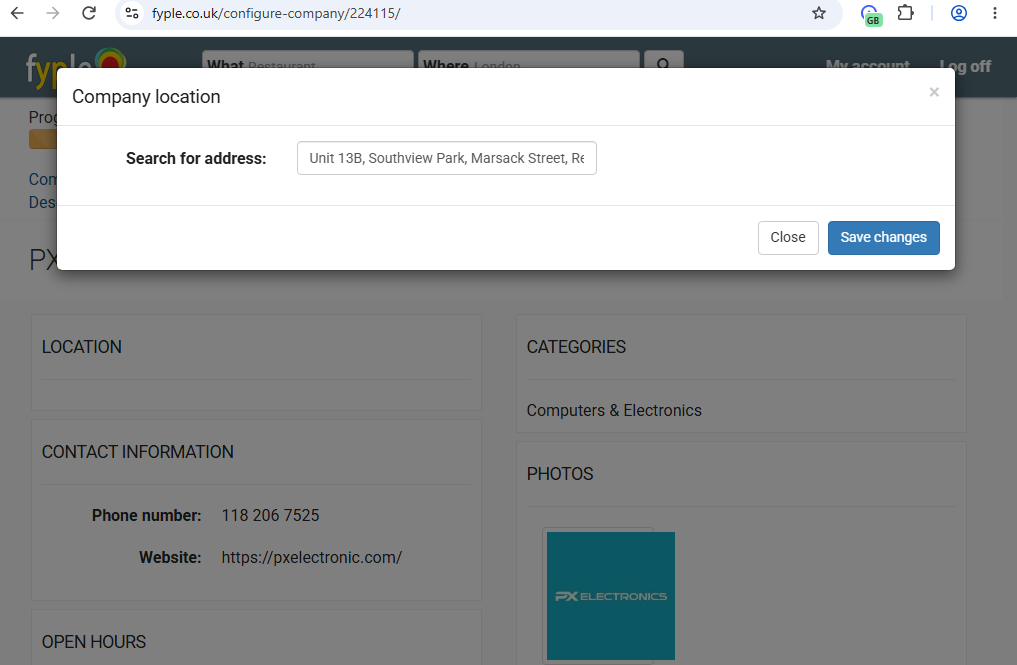The width and height of the screenshot is (1017, 665).
Task: Open the GB extension icon
Action: click(x=870, y=14)
